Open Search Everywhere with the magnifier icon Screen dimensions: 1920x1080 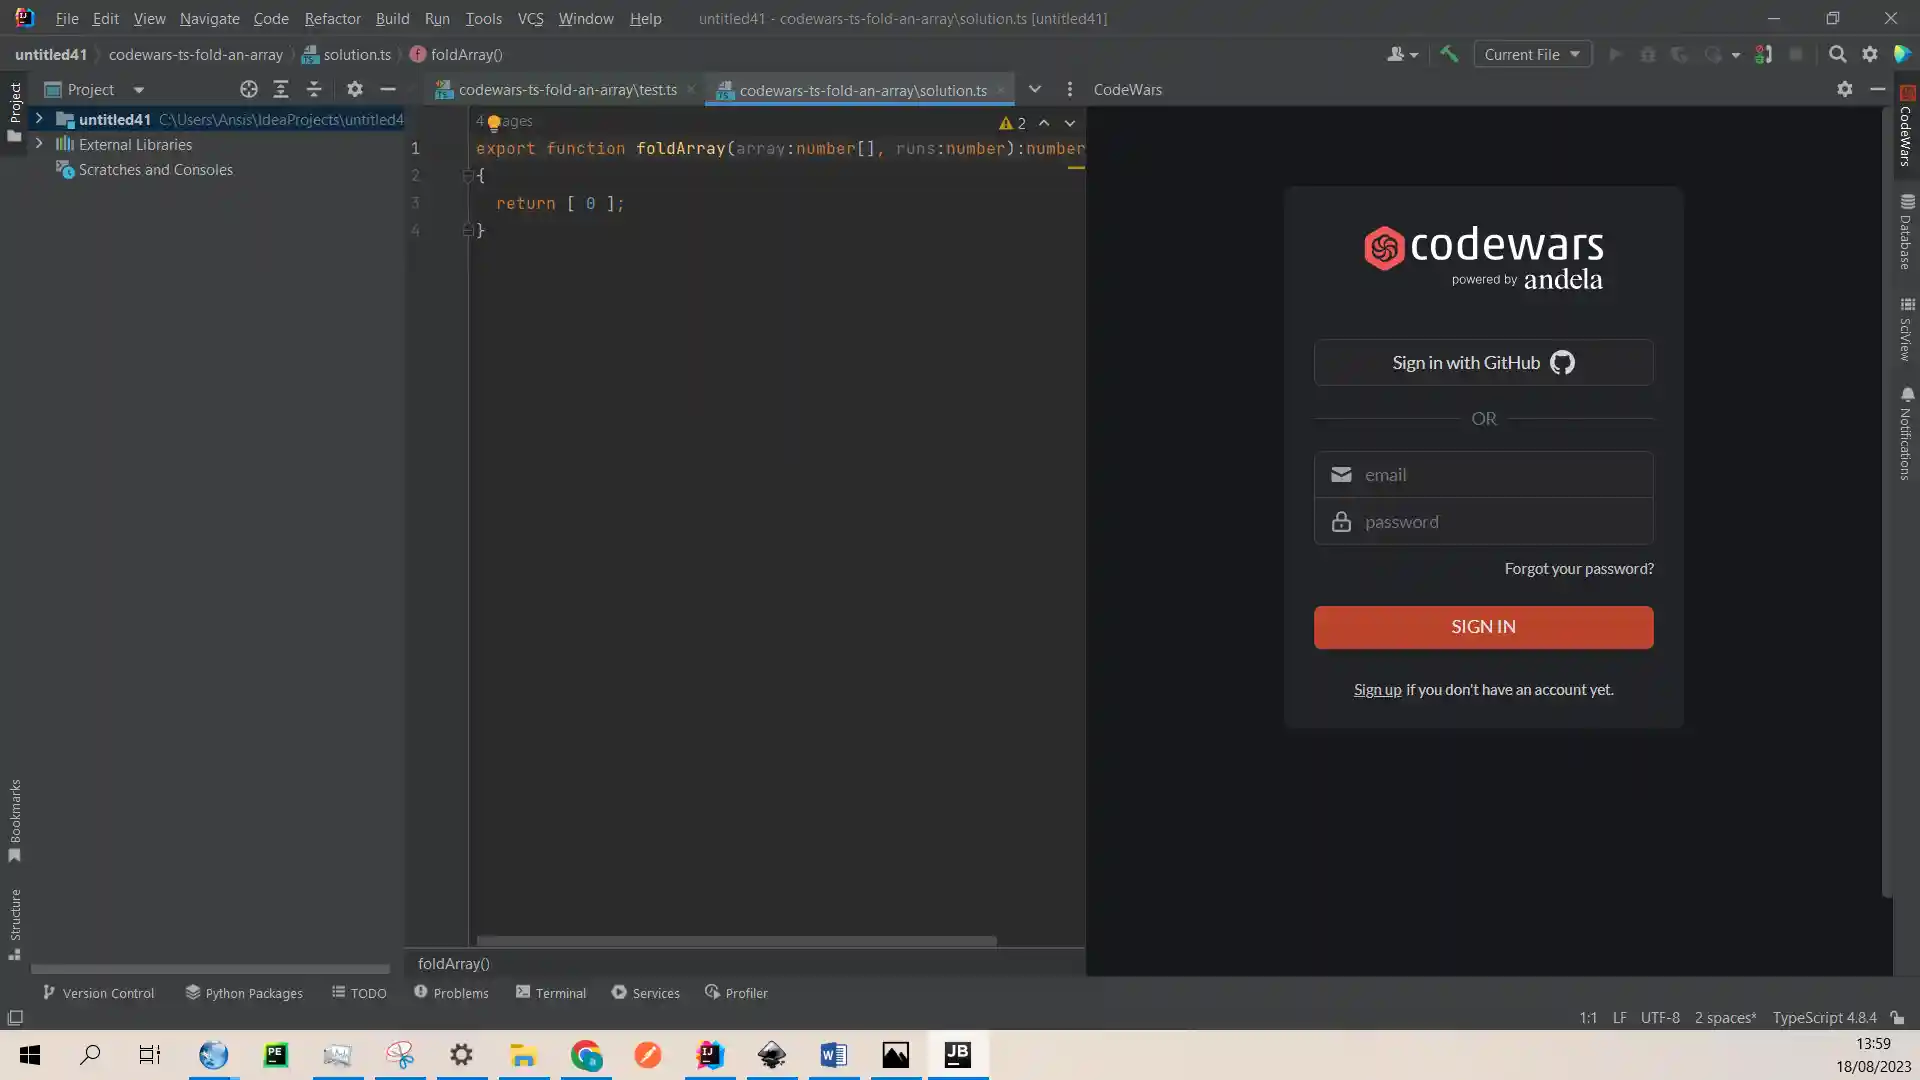[1838, 54]
